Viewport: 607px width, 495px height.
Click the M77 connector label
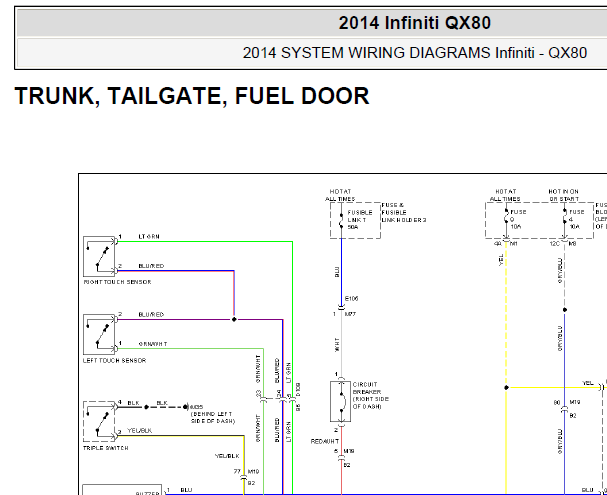[x=350, y=314]
